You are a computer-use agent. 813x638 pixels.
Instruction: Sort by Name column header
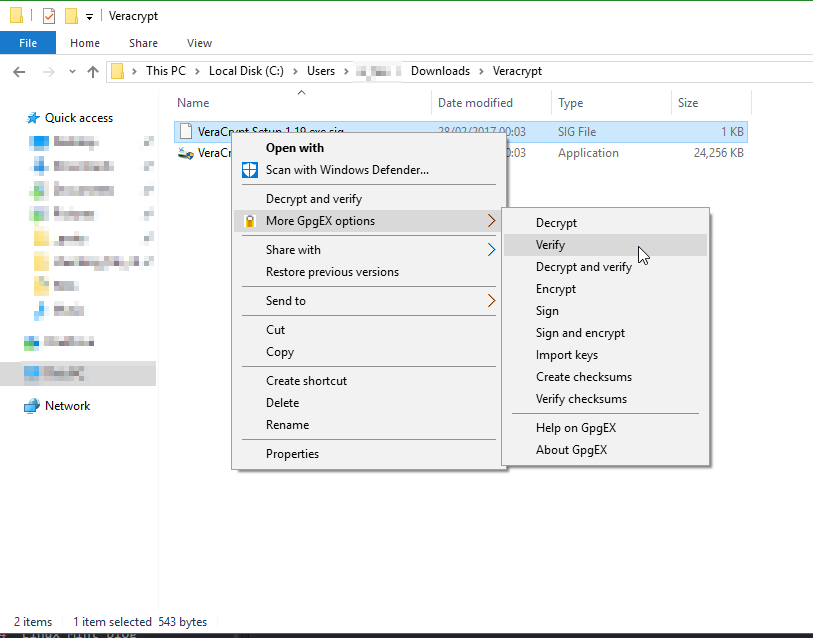193,103
